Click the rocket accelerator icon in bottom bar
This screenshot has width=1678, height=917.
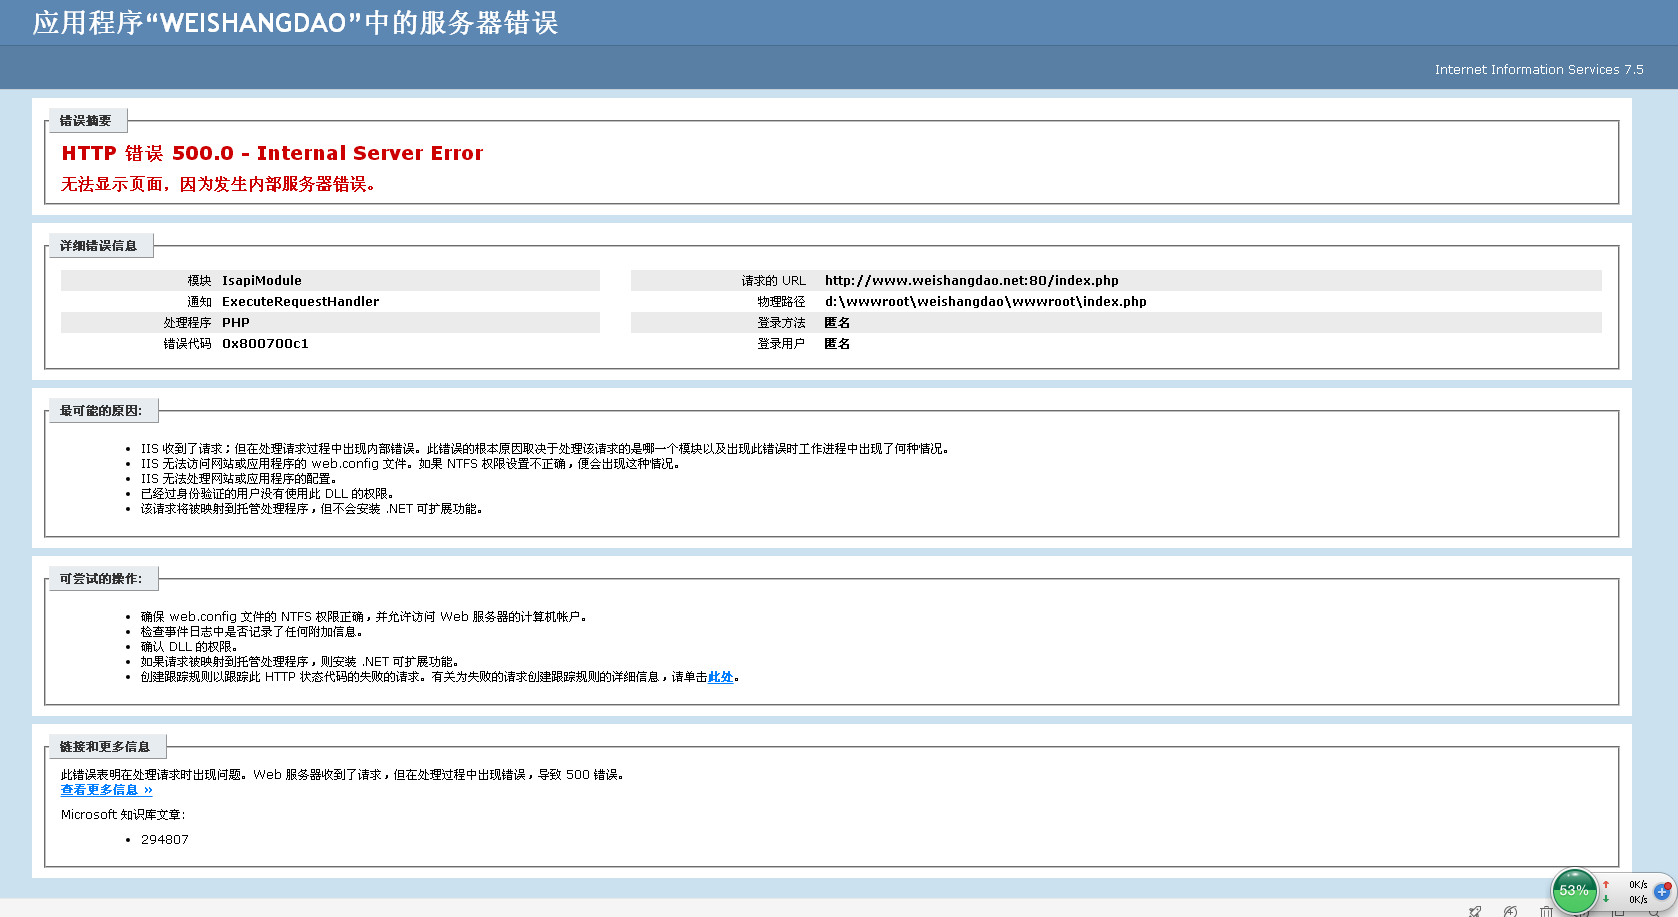(1475, 911)
